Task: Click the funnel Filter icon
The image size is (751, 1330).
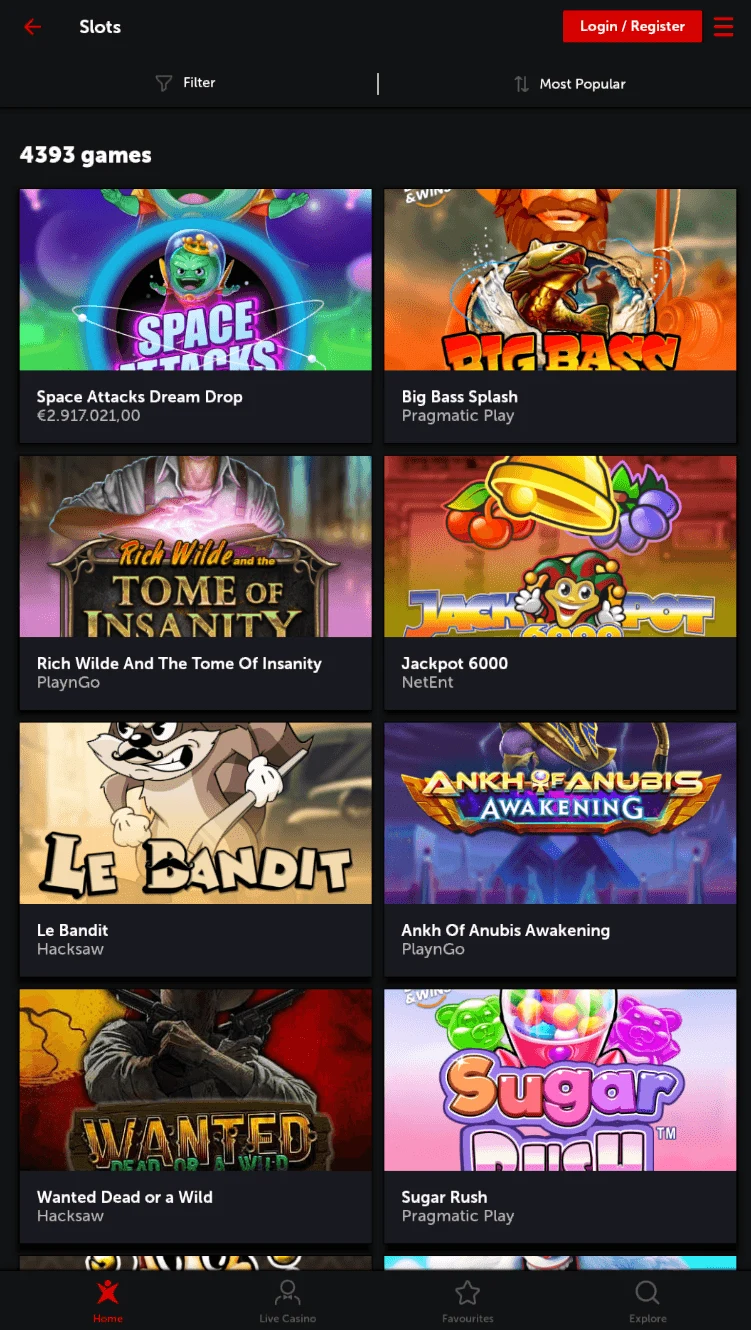Action: click(164, 84)
